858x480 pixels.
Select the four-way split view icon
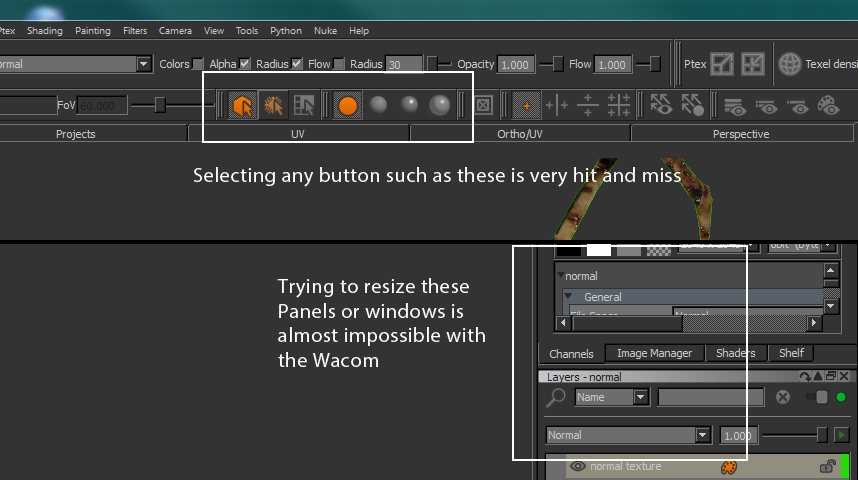pos(618,105)
